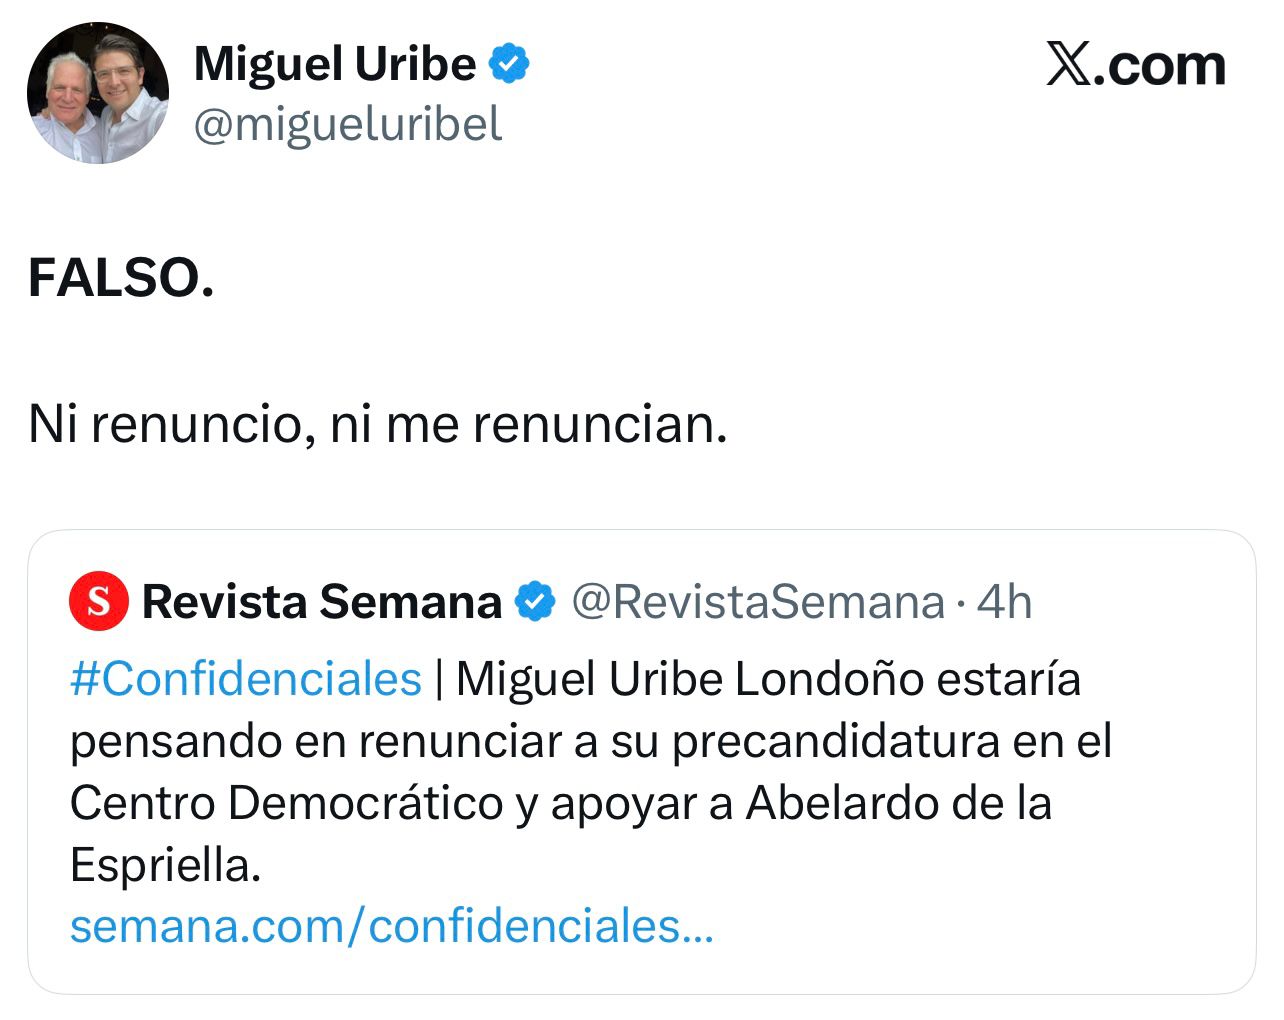1284x1020 pixels.
Task: Click the Revista Semana red avatar icon
Action: (x=97, y=602)
